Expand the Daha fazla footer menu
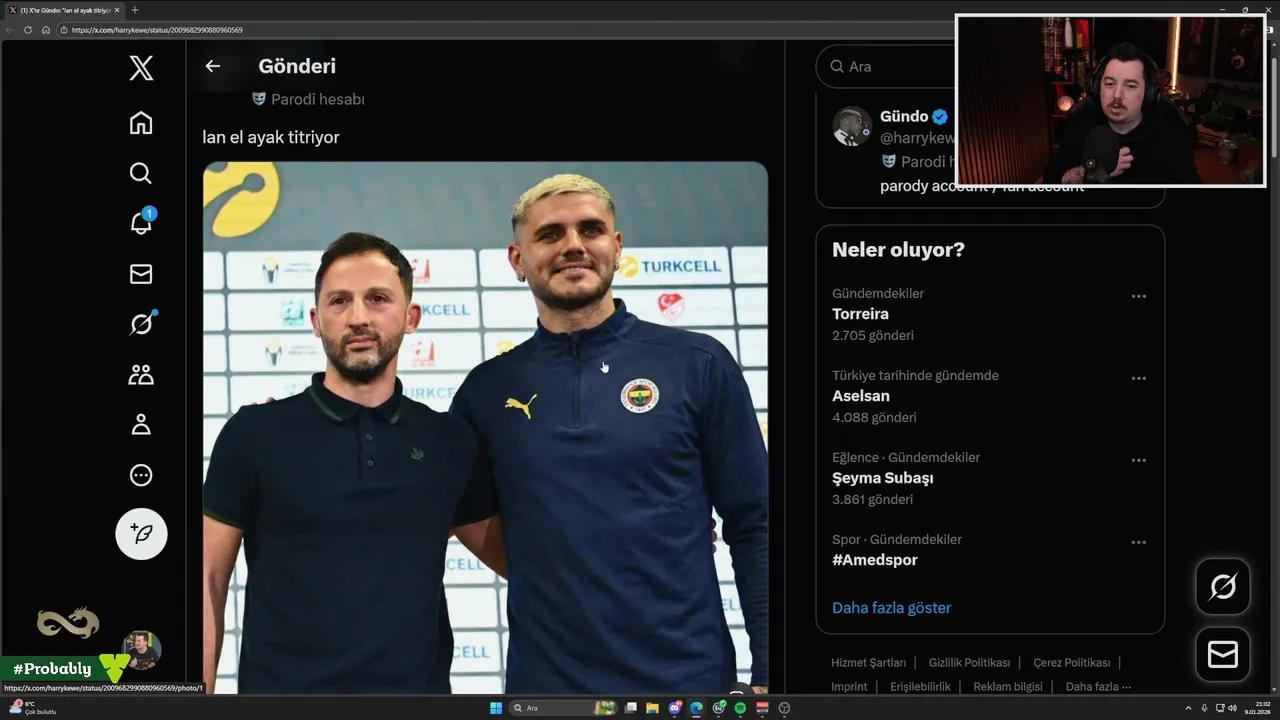The image size is (1280, 720). [x=1098, y=686]
